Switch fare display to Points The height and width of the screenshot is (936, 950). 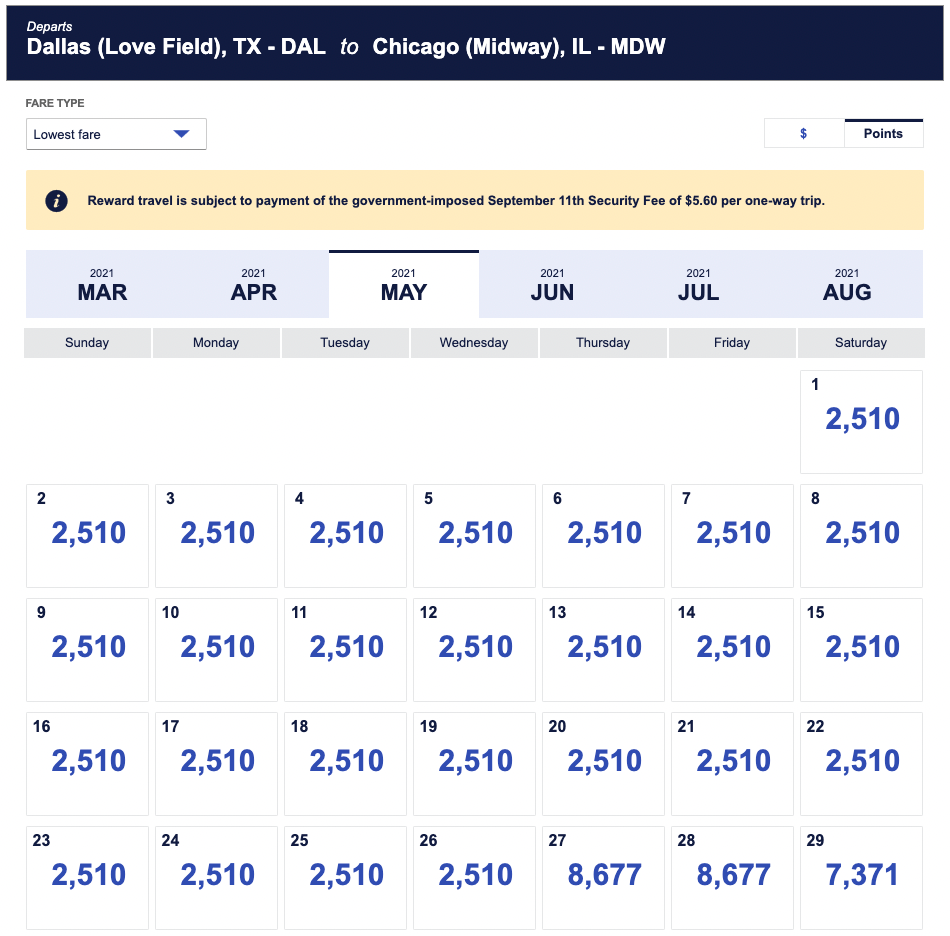click(883, 133)
